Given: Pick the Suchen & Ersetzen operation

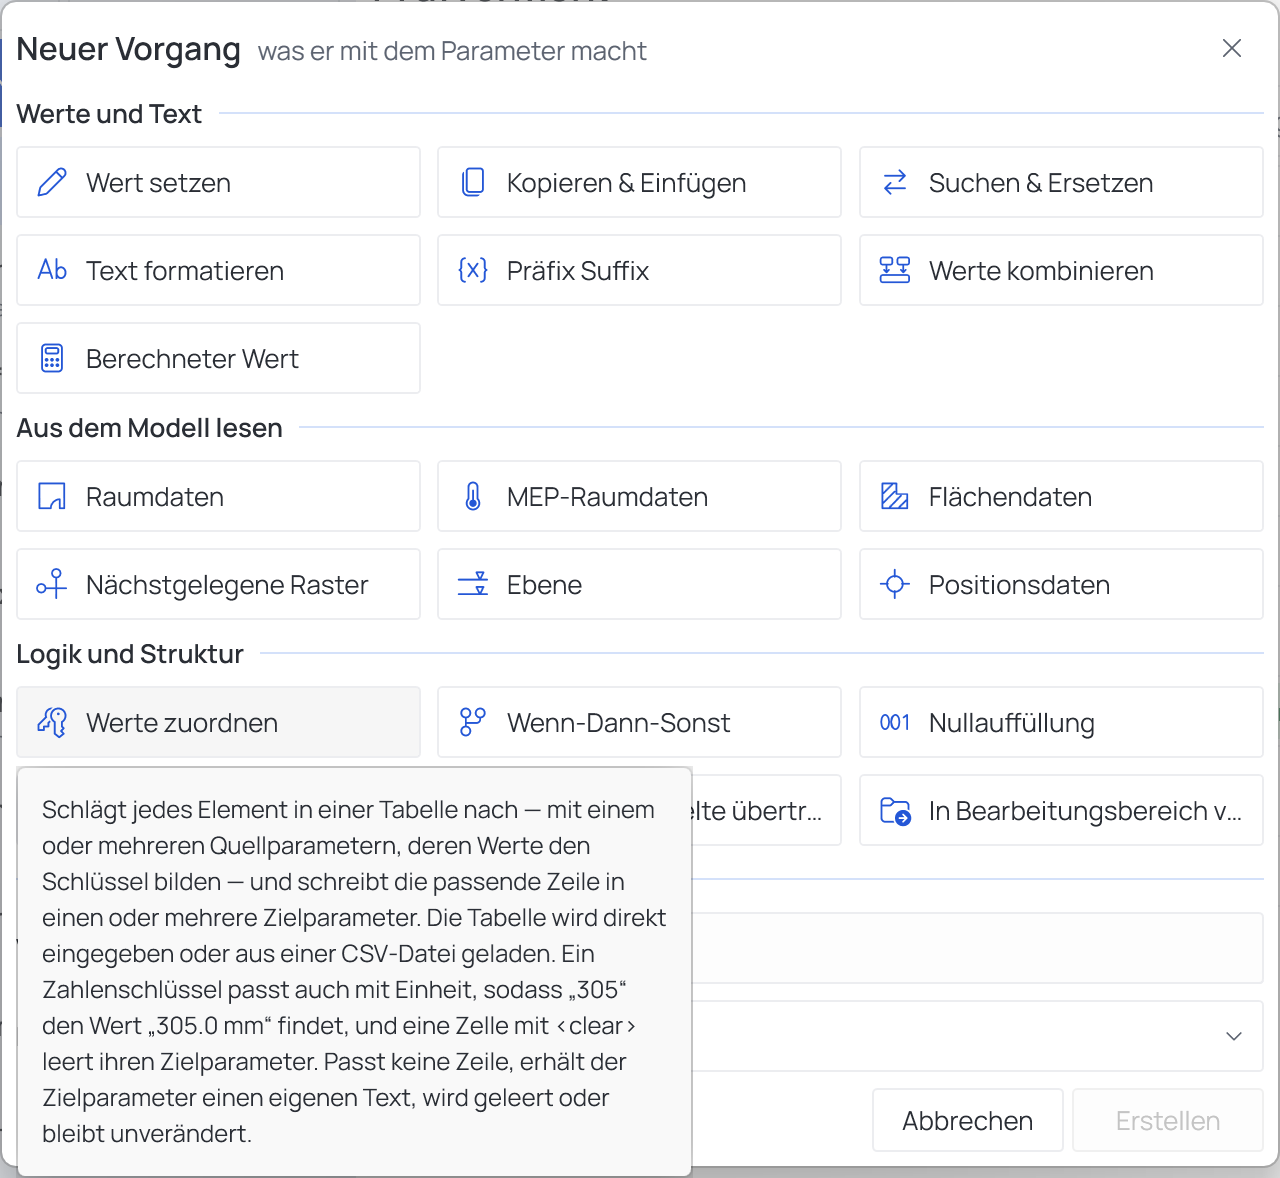Looking at the screenshot, I should tap(1061, 182).
